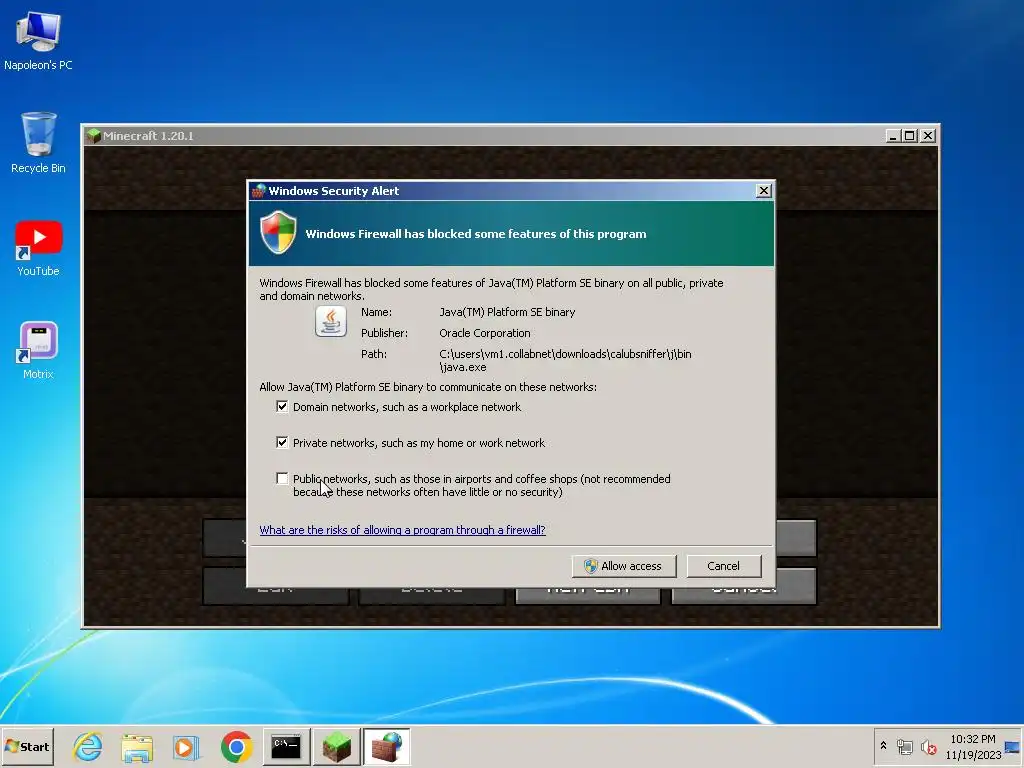
Task: Open the firewall risks help link
Action: pos(402,530)
